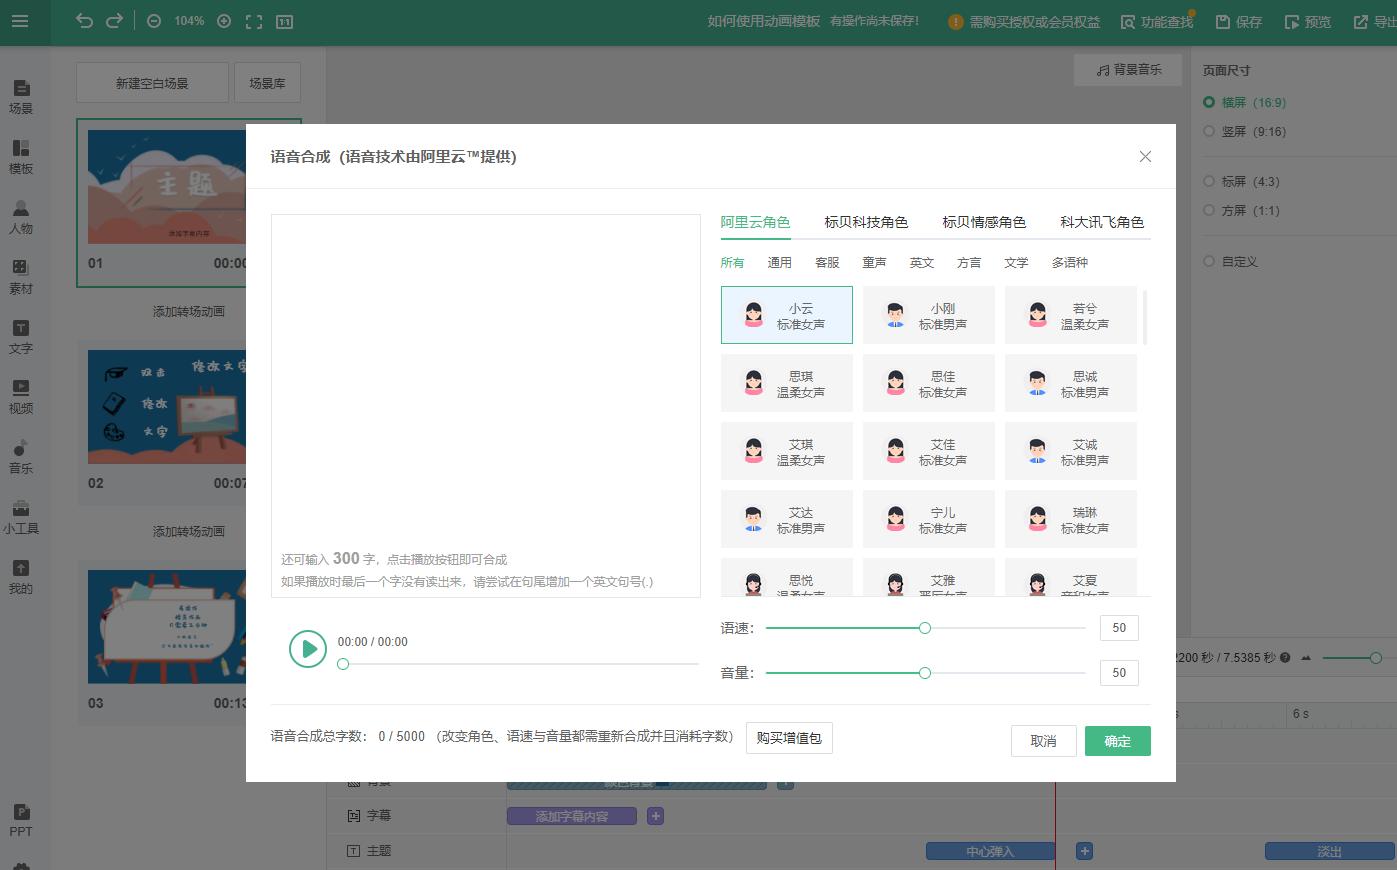
Task: Switch to the 标贝科技角色 tab
Action: pyautogui.click(x=865, y=222)
